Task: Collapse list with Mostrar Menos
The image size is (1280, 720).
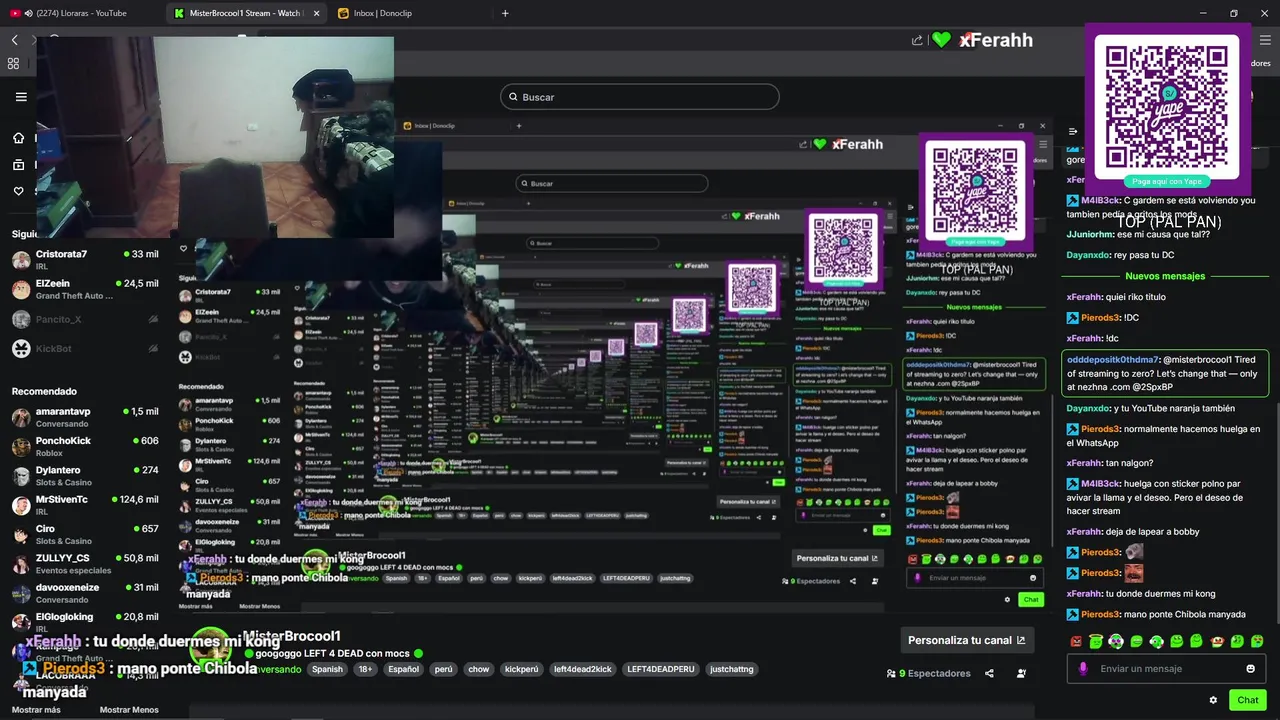Action: point(129,710)
